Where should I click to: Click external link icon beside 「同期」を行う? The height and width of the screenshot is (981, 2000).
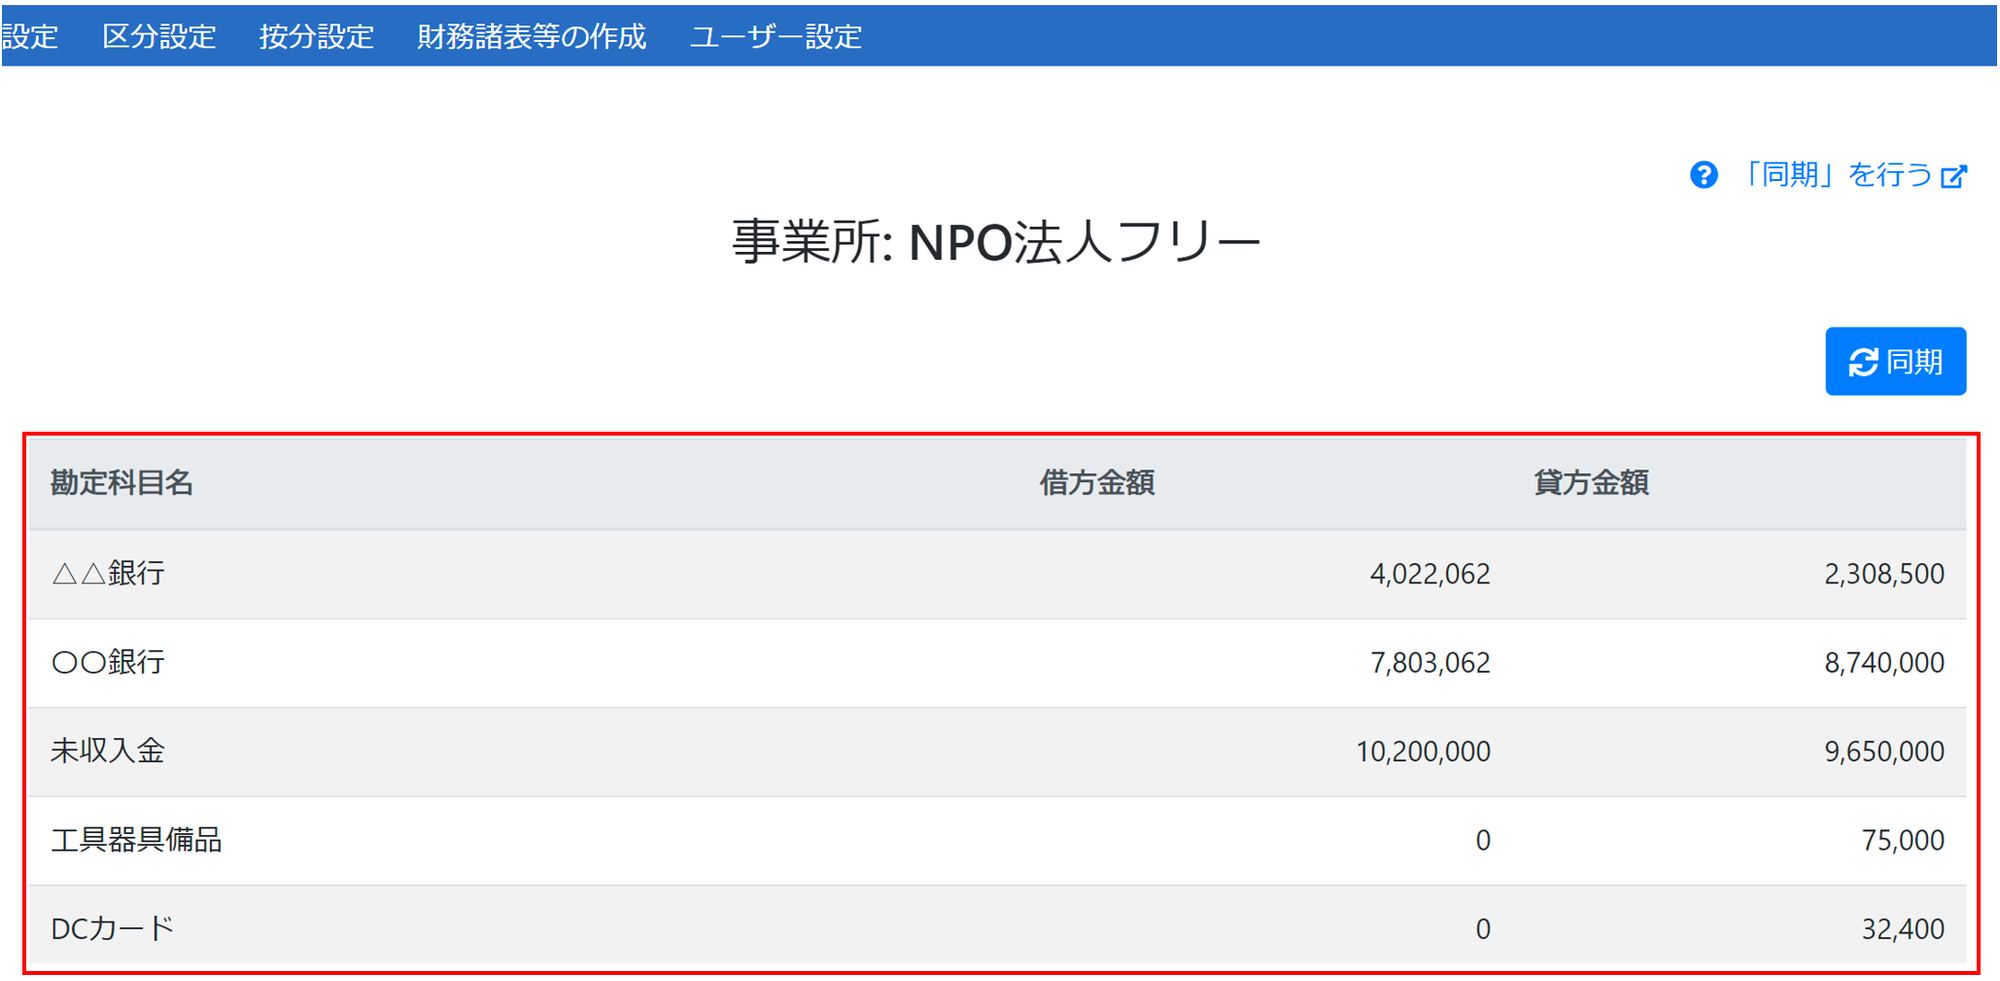pos(1954,177)
